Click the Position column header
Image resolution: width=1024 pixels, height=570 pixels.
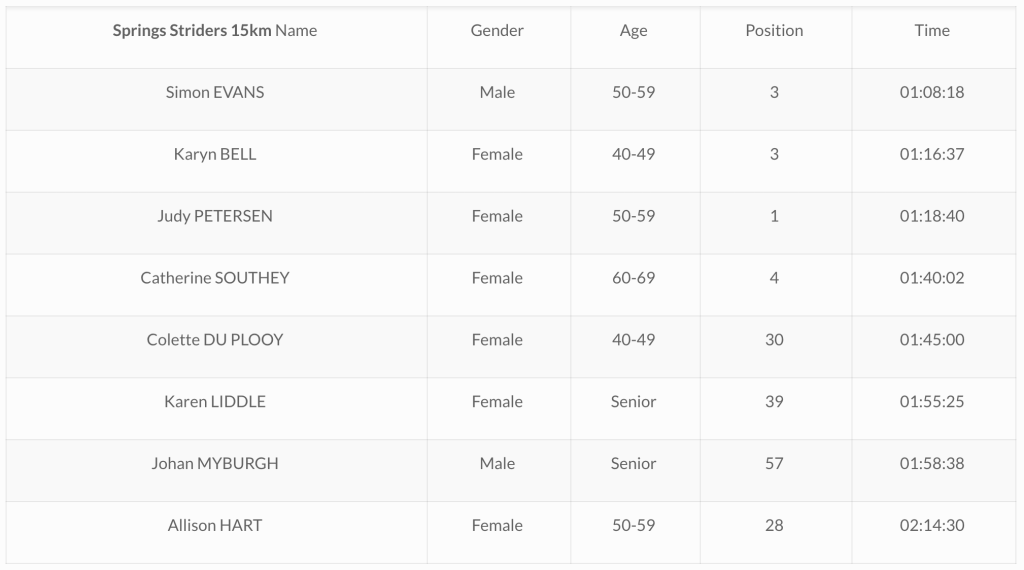(774, 30)
